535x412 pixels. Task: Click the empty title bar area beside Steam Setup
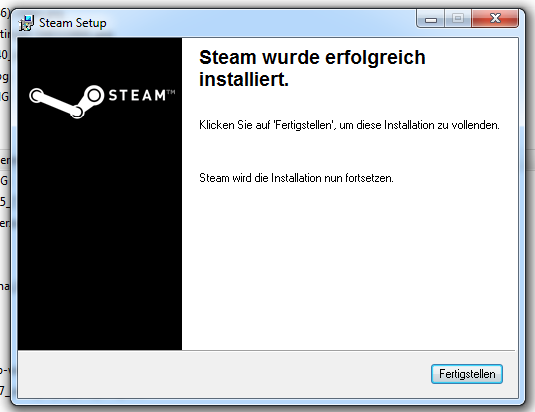261,23
